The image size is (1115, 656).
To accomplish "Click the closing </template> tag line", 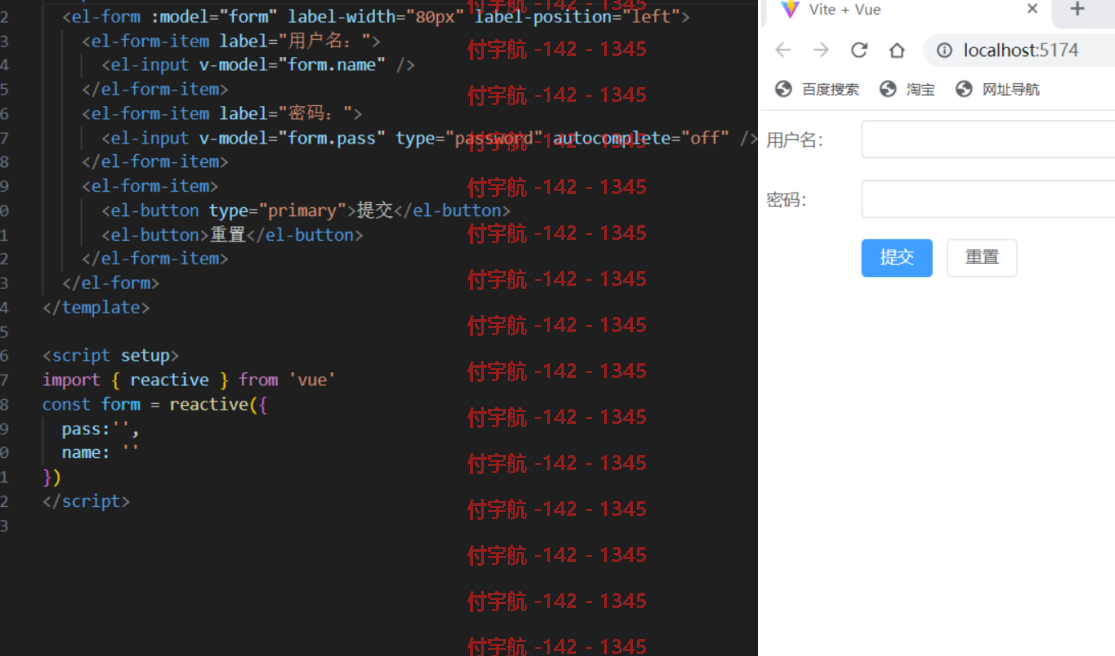I will pos(96,307).
